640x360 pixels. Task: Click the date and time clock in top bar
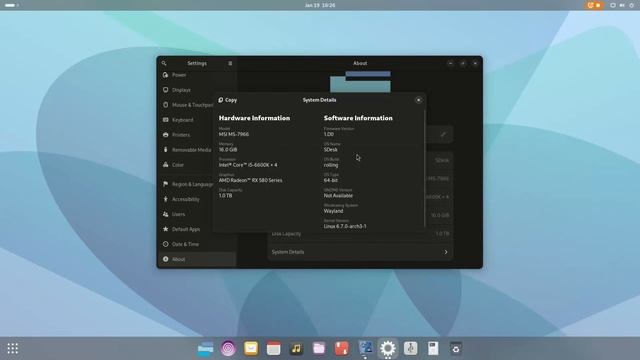tap(320, 5)
